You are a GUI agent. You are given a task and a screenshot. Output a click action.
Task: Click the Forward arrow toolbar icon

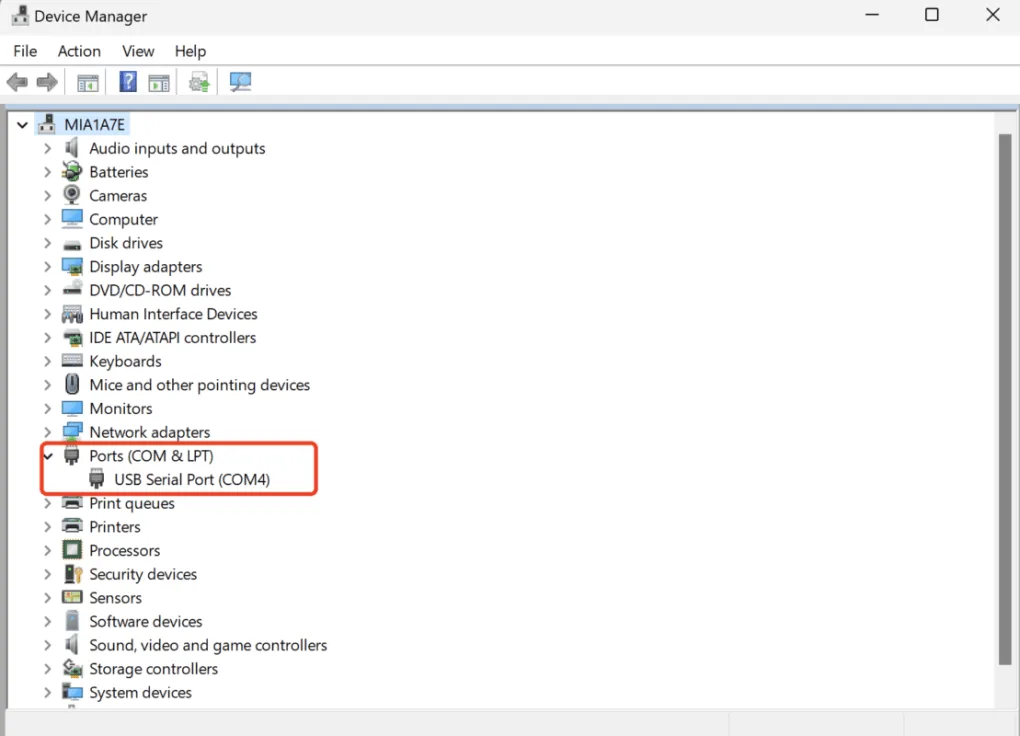[x=47, y=82]
